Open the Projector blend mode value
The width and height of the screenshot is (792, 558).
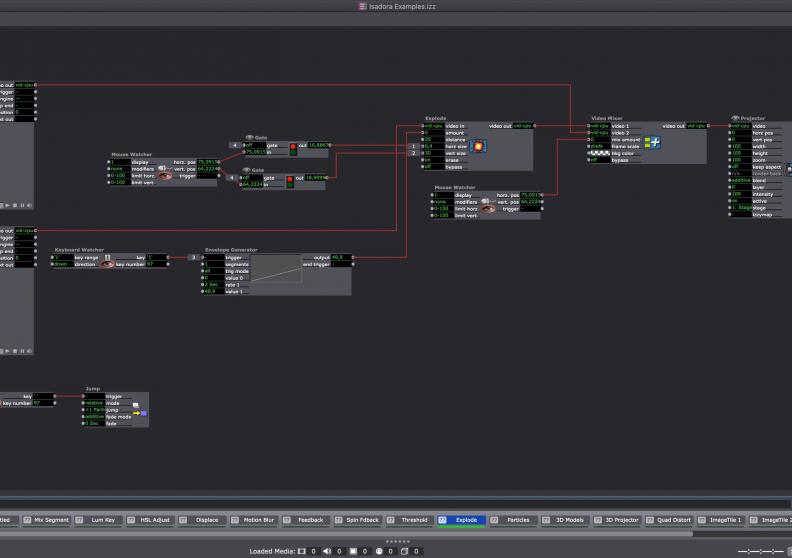pyautogui.click(x=741, y=180)
